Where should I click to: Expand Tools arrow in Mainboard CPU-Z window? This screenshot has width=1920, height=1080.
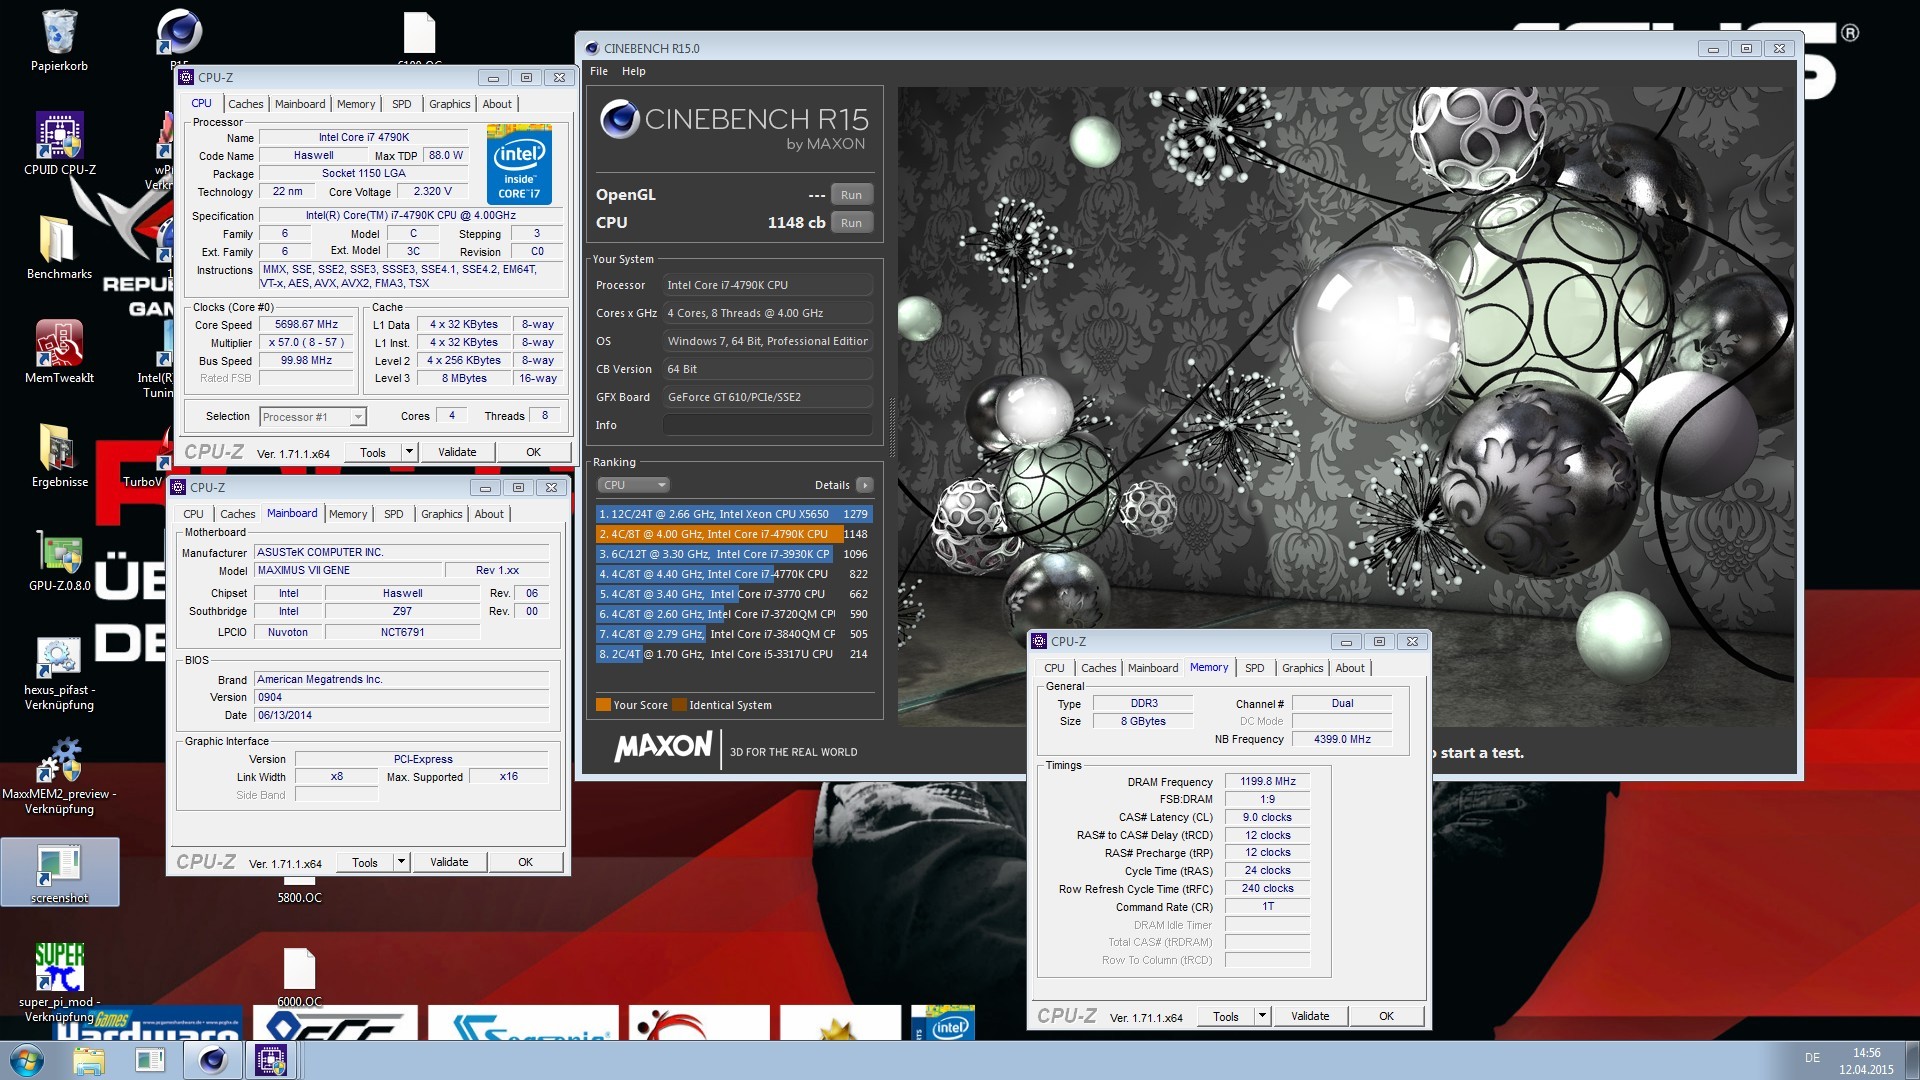pos(400,862)
